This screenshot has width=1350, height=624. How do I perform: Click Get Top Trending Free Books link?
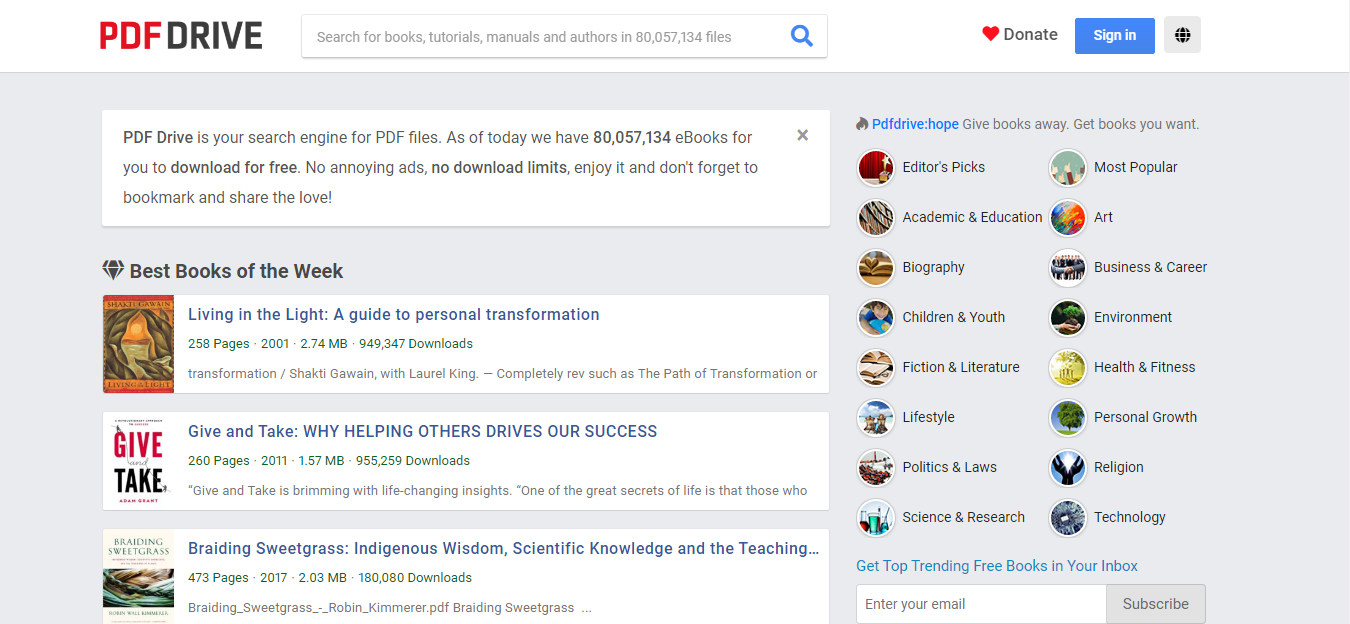click(x=997, y=566)
